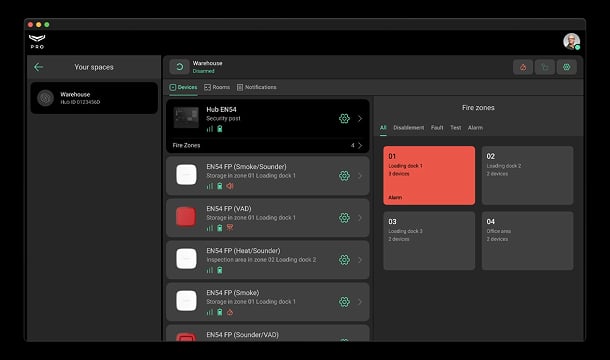Viewport: 610px width, 360px height.
Task: Click the Fire Zones label under Hub EN54
Action: click(x=186, y=145)
